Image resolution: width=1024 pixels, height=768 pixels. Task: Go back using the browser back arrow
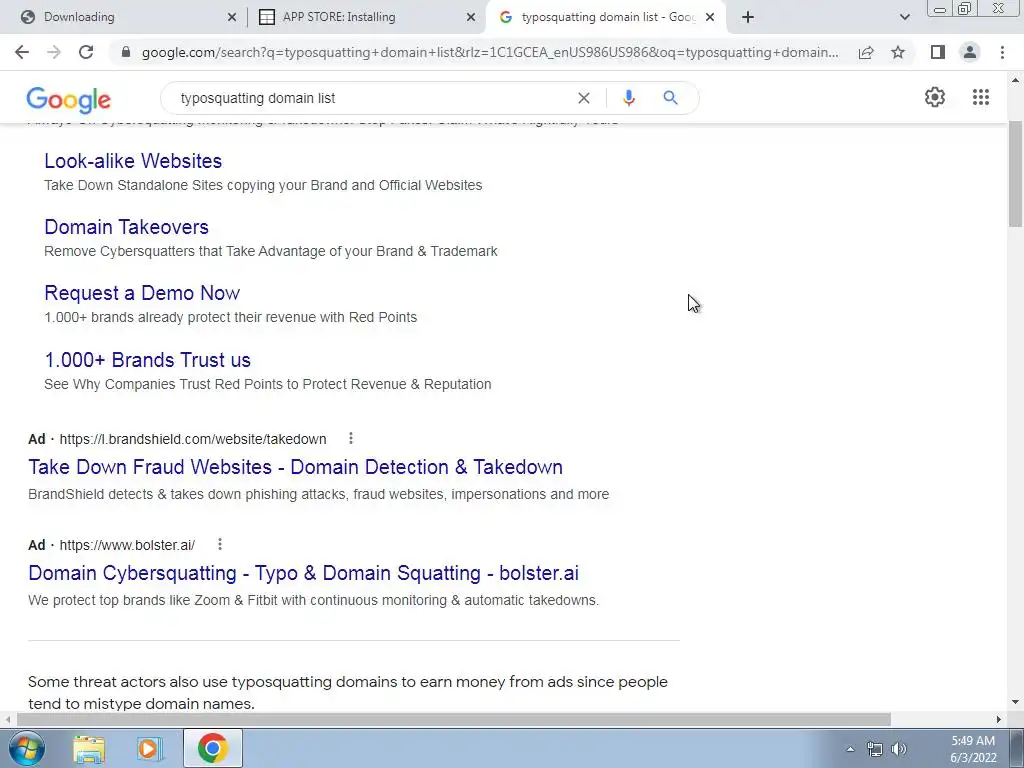pyautogui.click(x=22, y=52)
